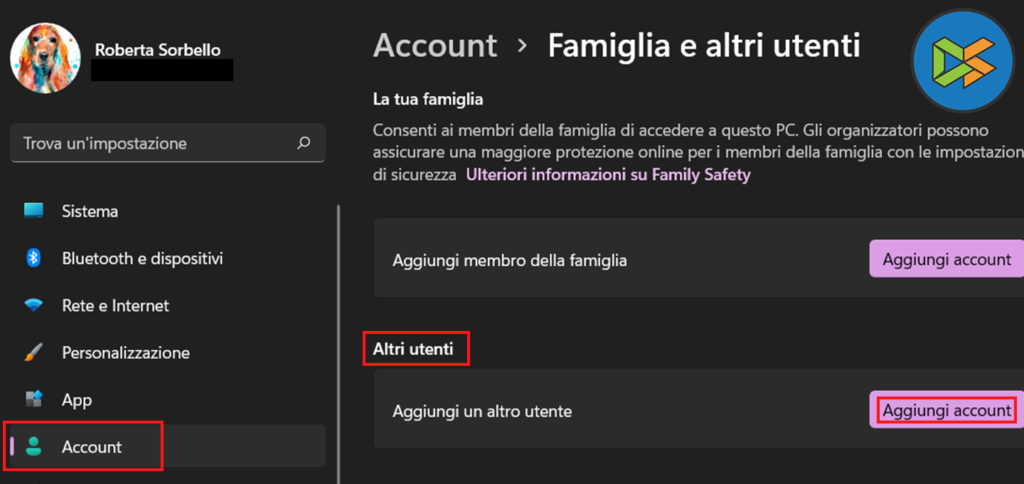Open Bluetooth e dispositivi settings
Viewport: 1024px width, 484px height.
[x=142, y=258]
